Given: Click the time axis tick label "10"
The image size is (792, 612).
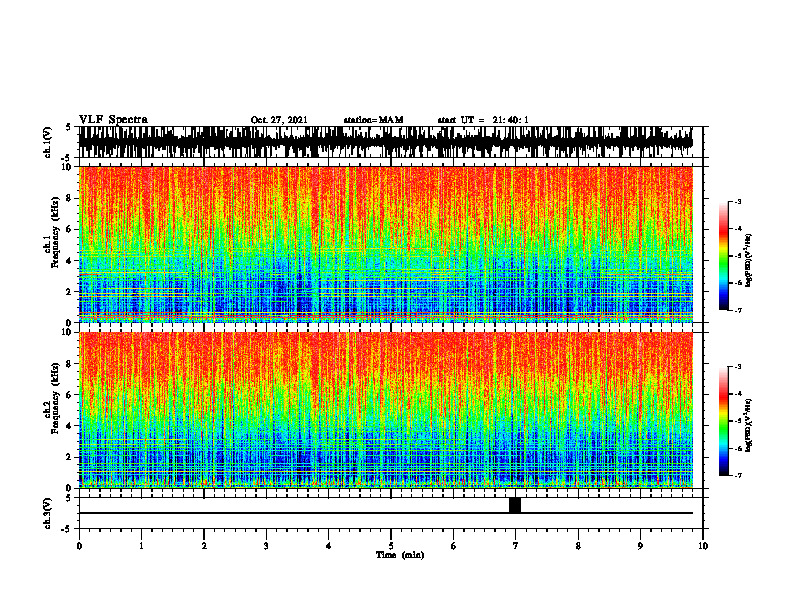Looking at the screenshot, I should pyautogui.click(x=703, y=546).
